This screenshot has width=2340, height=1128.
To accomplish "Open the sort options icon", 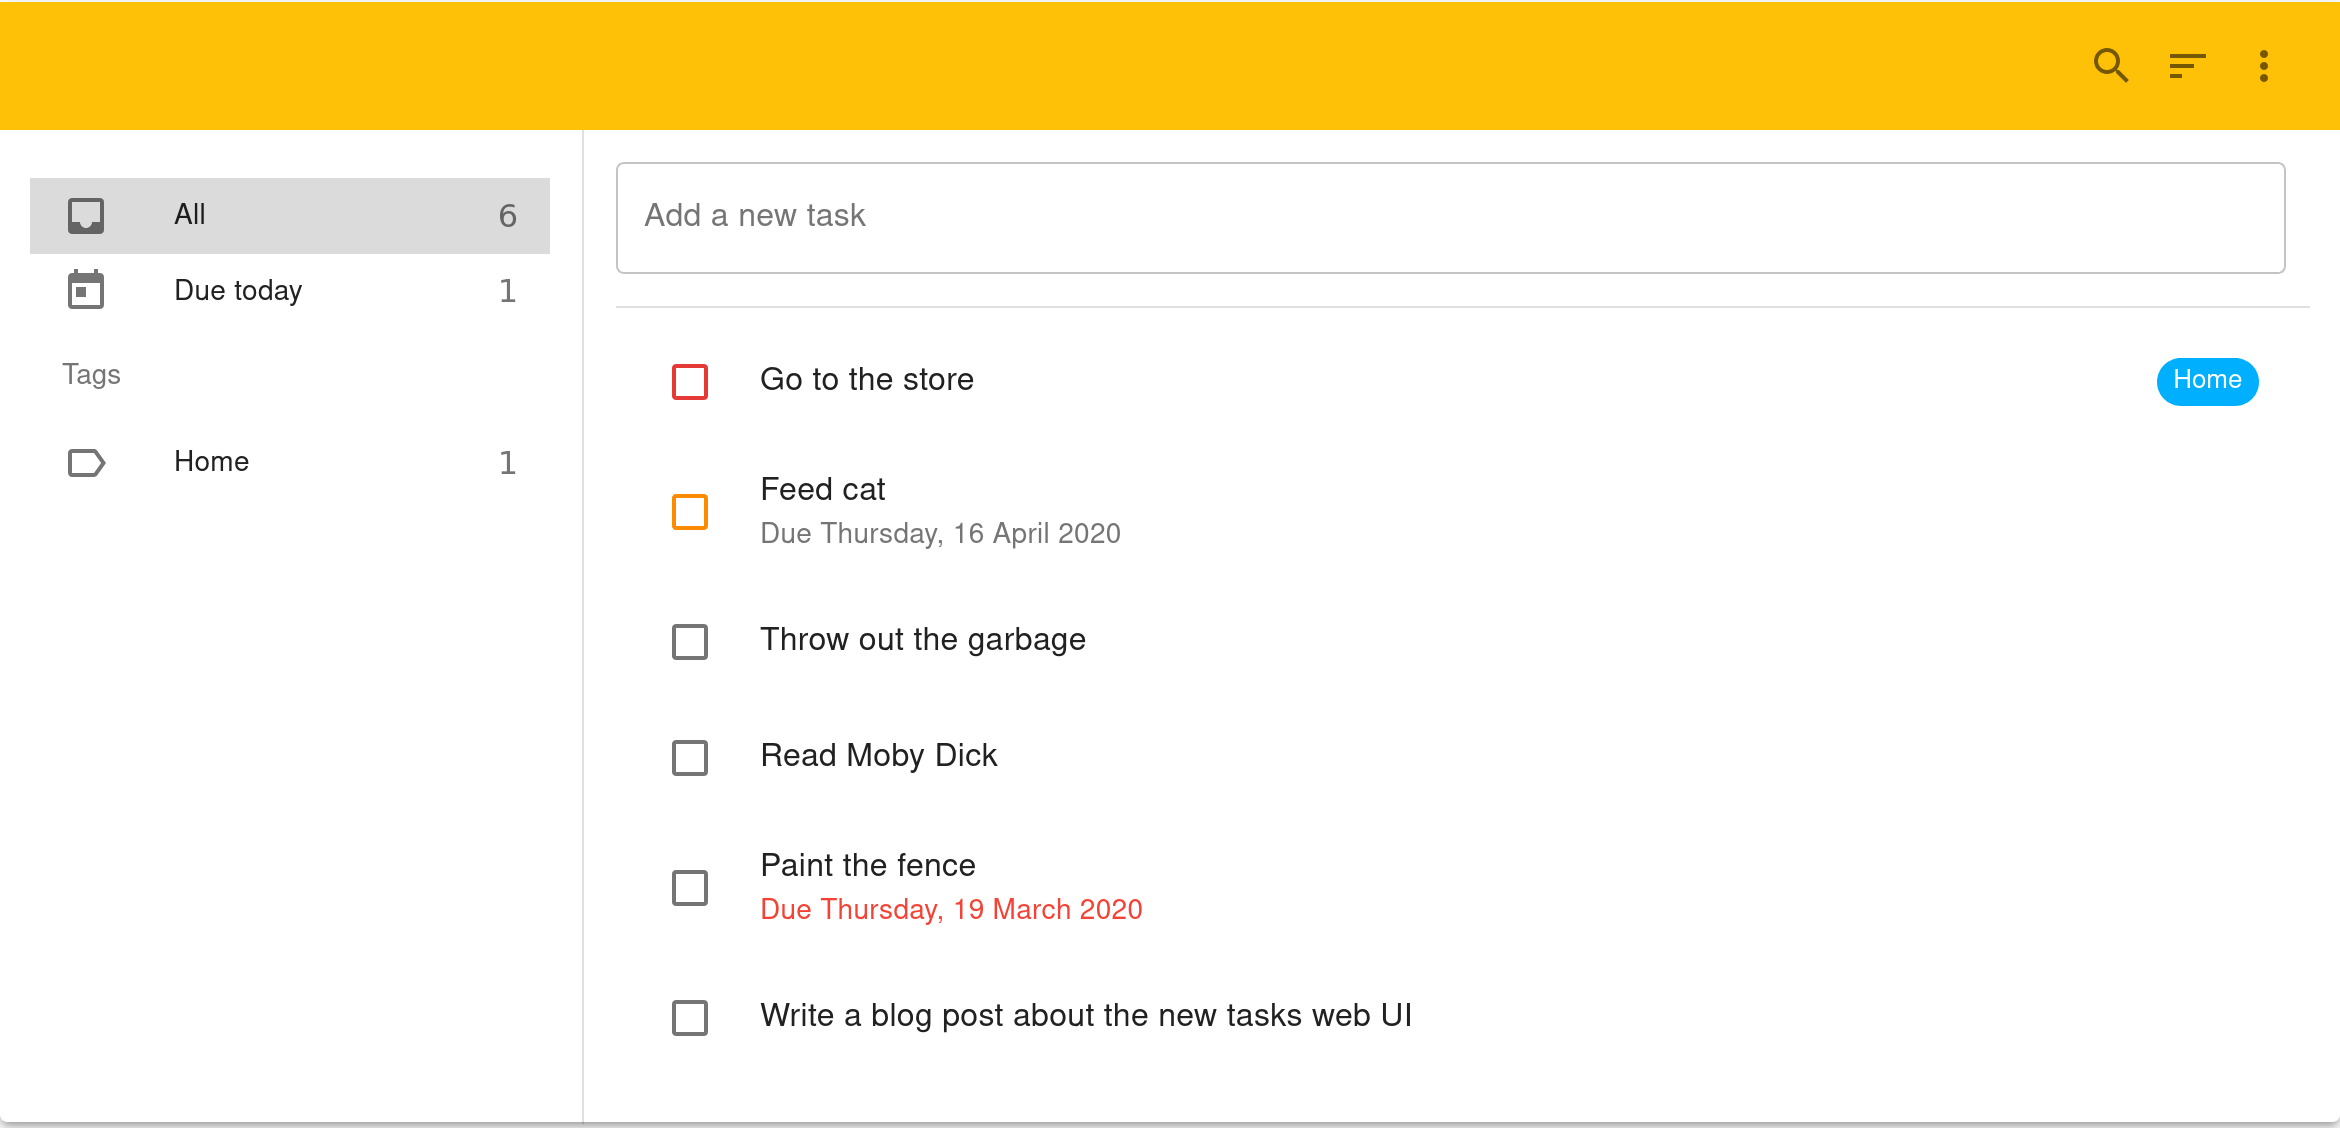I will [x=2187, y=66].
